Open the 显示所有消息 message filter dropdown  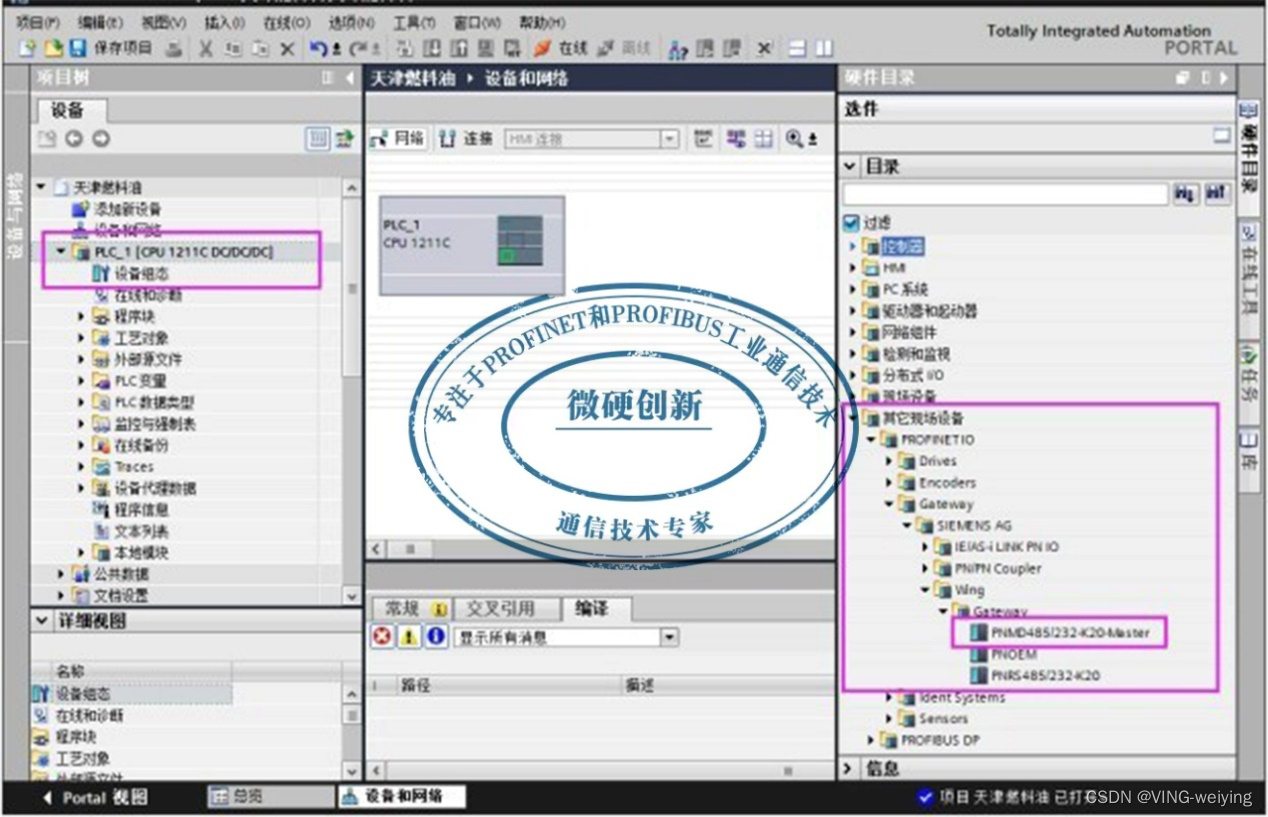click(669, 637)
